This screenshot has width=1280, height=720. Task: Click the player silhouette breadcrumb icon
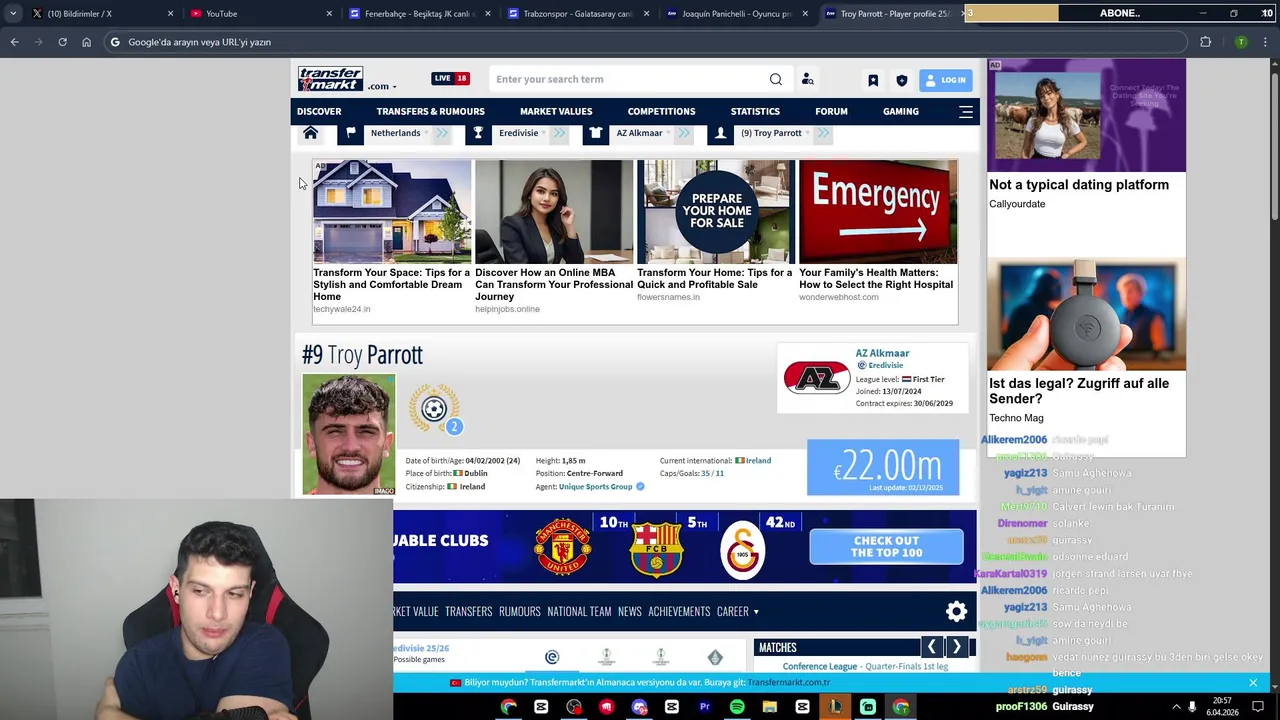pos(720,133)
